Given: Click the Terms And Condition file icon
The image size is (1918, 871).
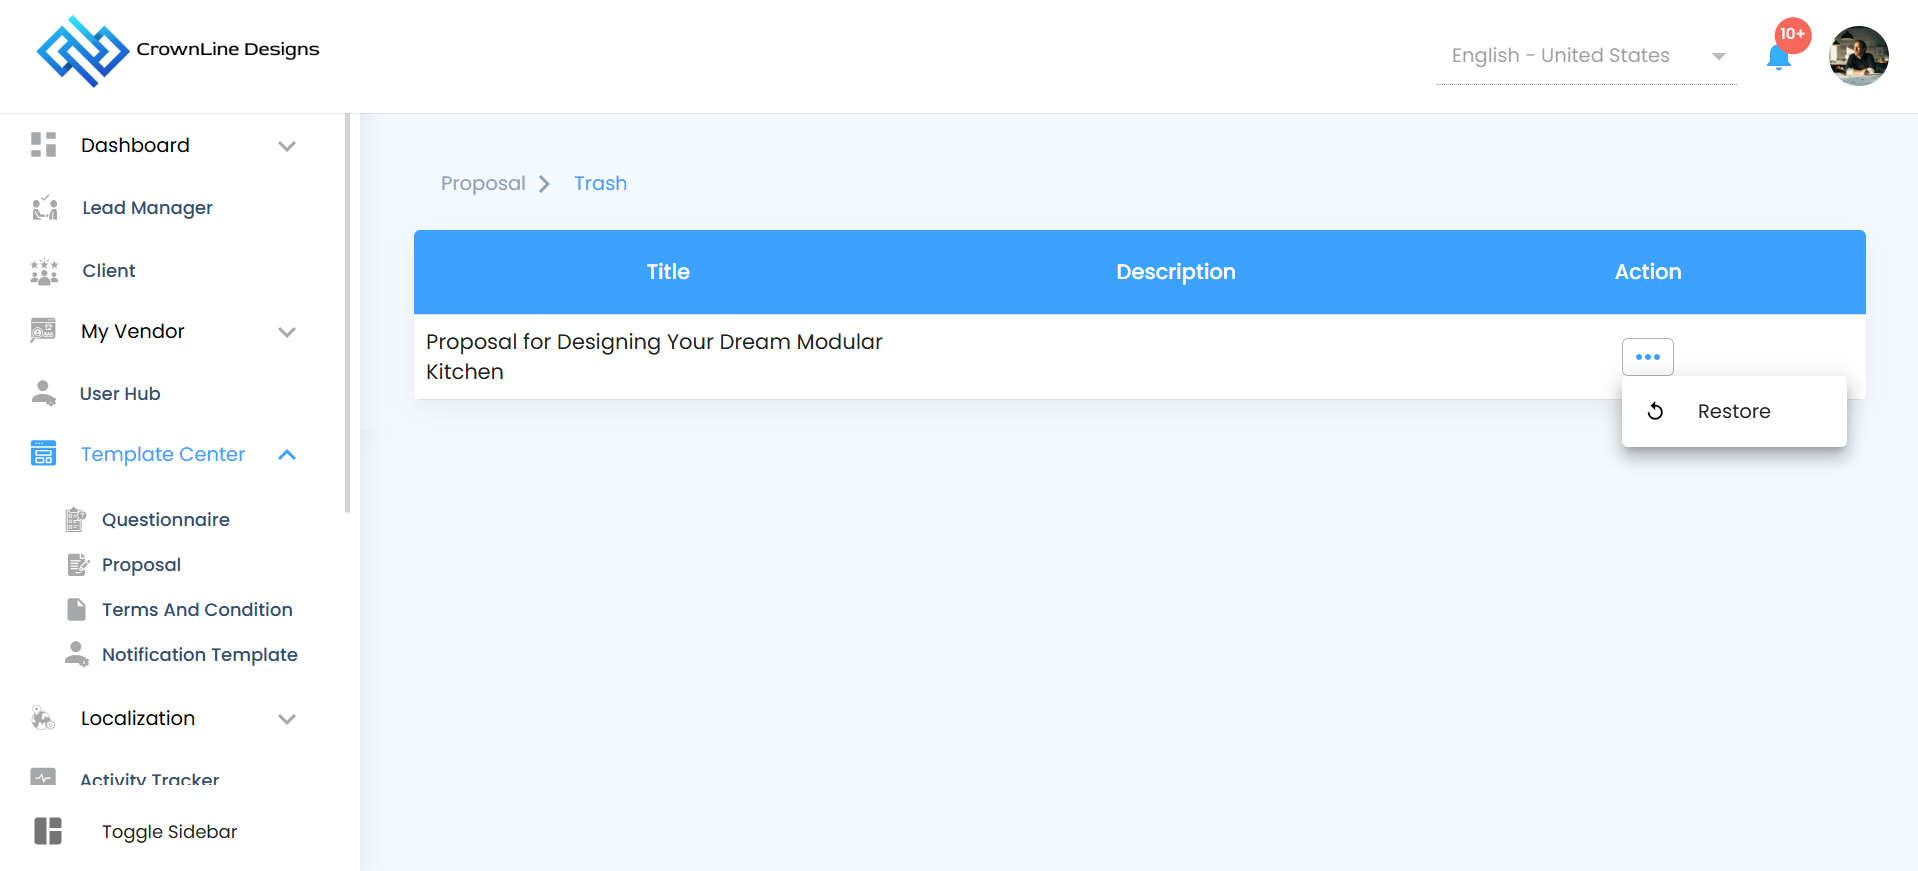Looking at the screenshot, I should [x=76, y=610].
